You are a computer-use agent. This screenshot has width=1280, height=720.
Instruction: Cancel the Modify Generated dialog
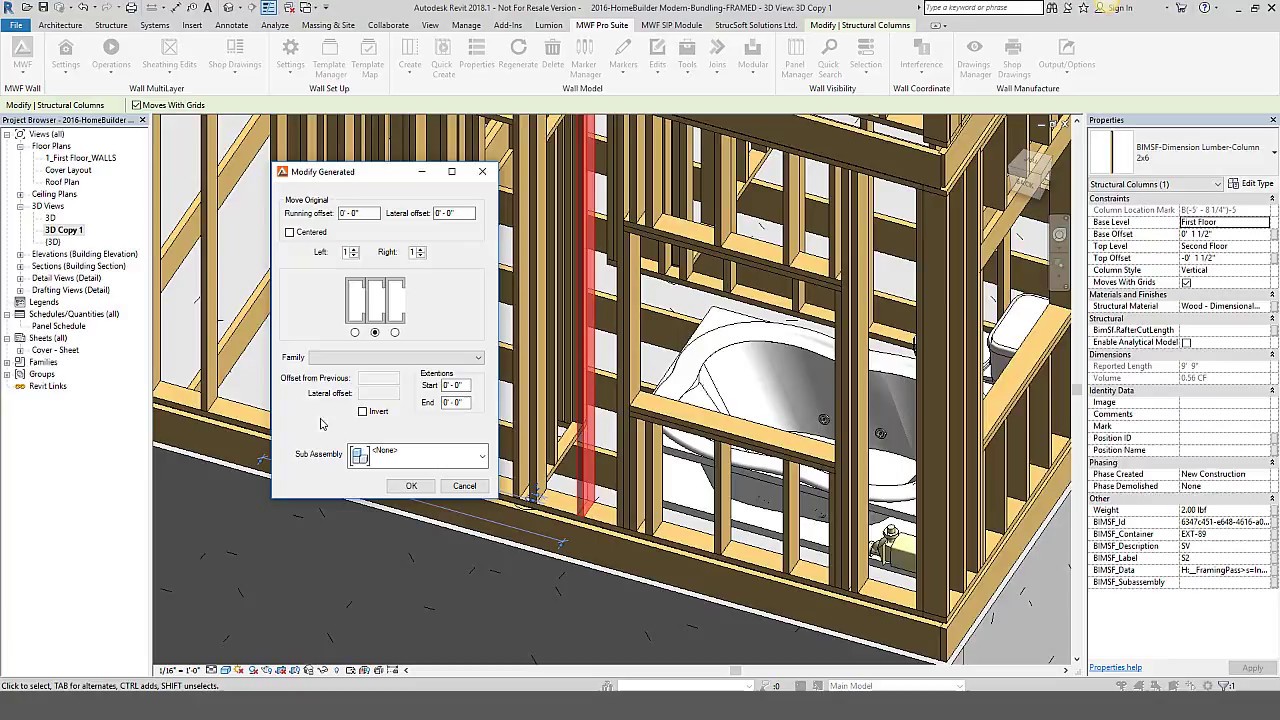click(464, 486)
